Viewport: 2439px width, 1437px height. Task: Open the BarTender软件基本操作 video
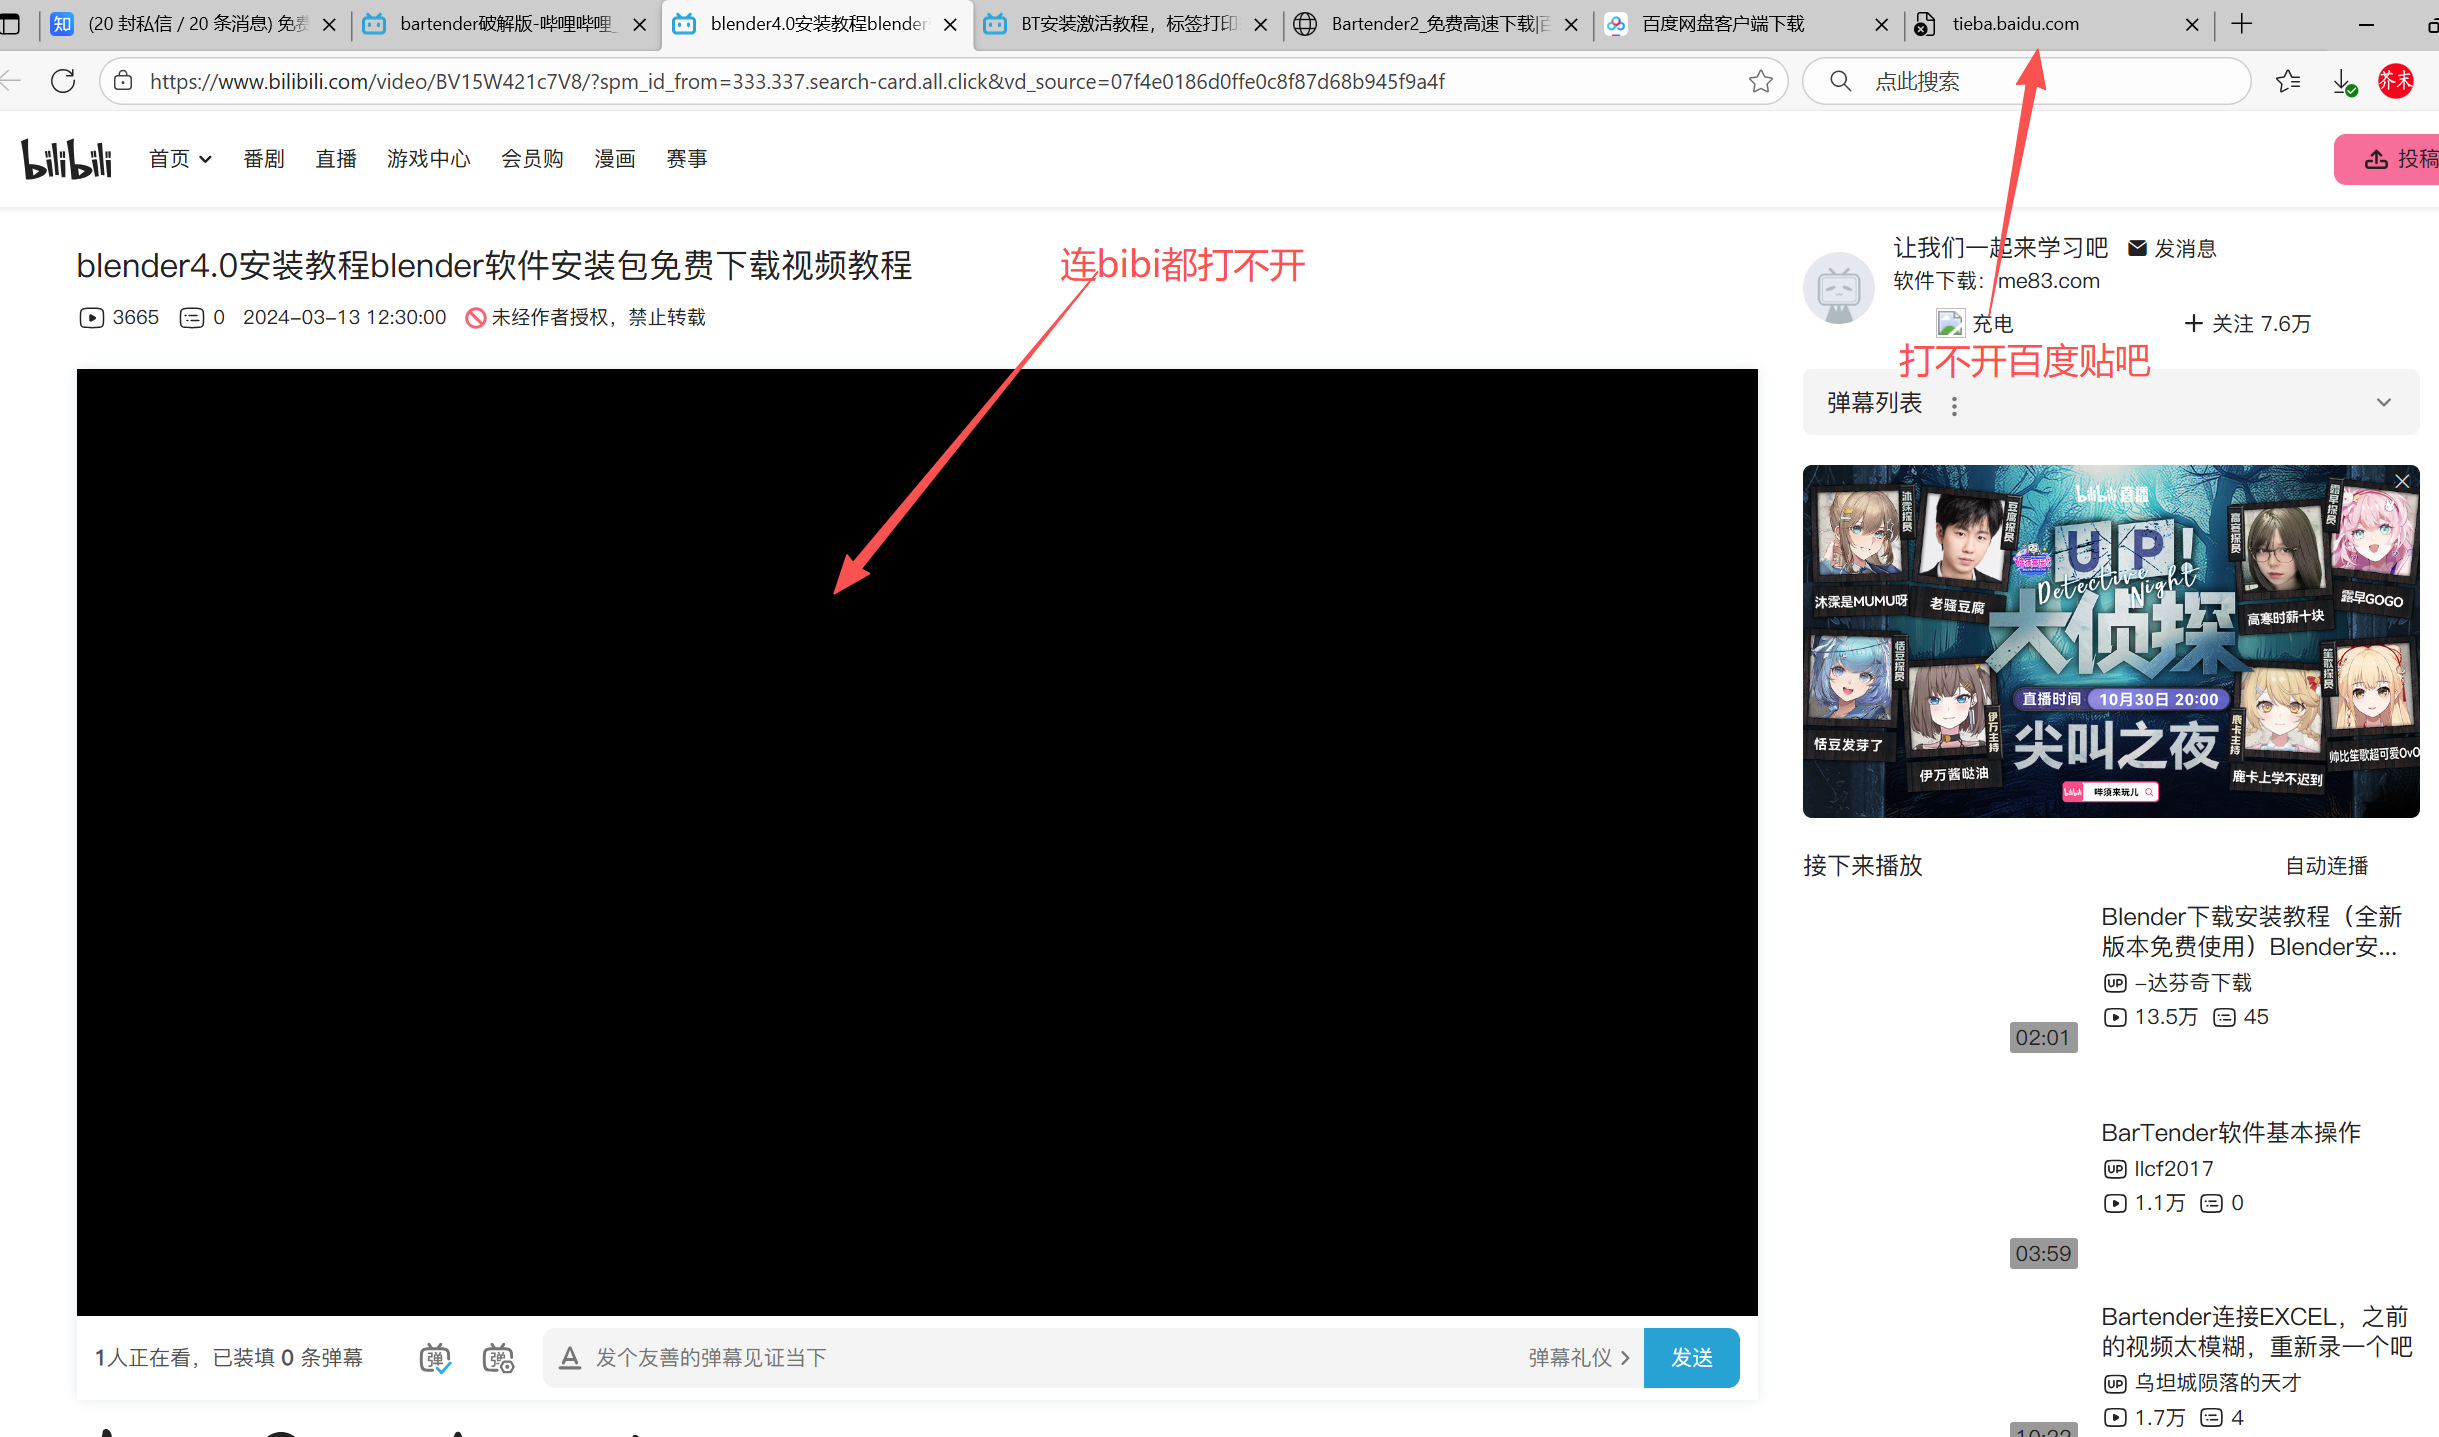tap(2231, 1133)
